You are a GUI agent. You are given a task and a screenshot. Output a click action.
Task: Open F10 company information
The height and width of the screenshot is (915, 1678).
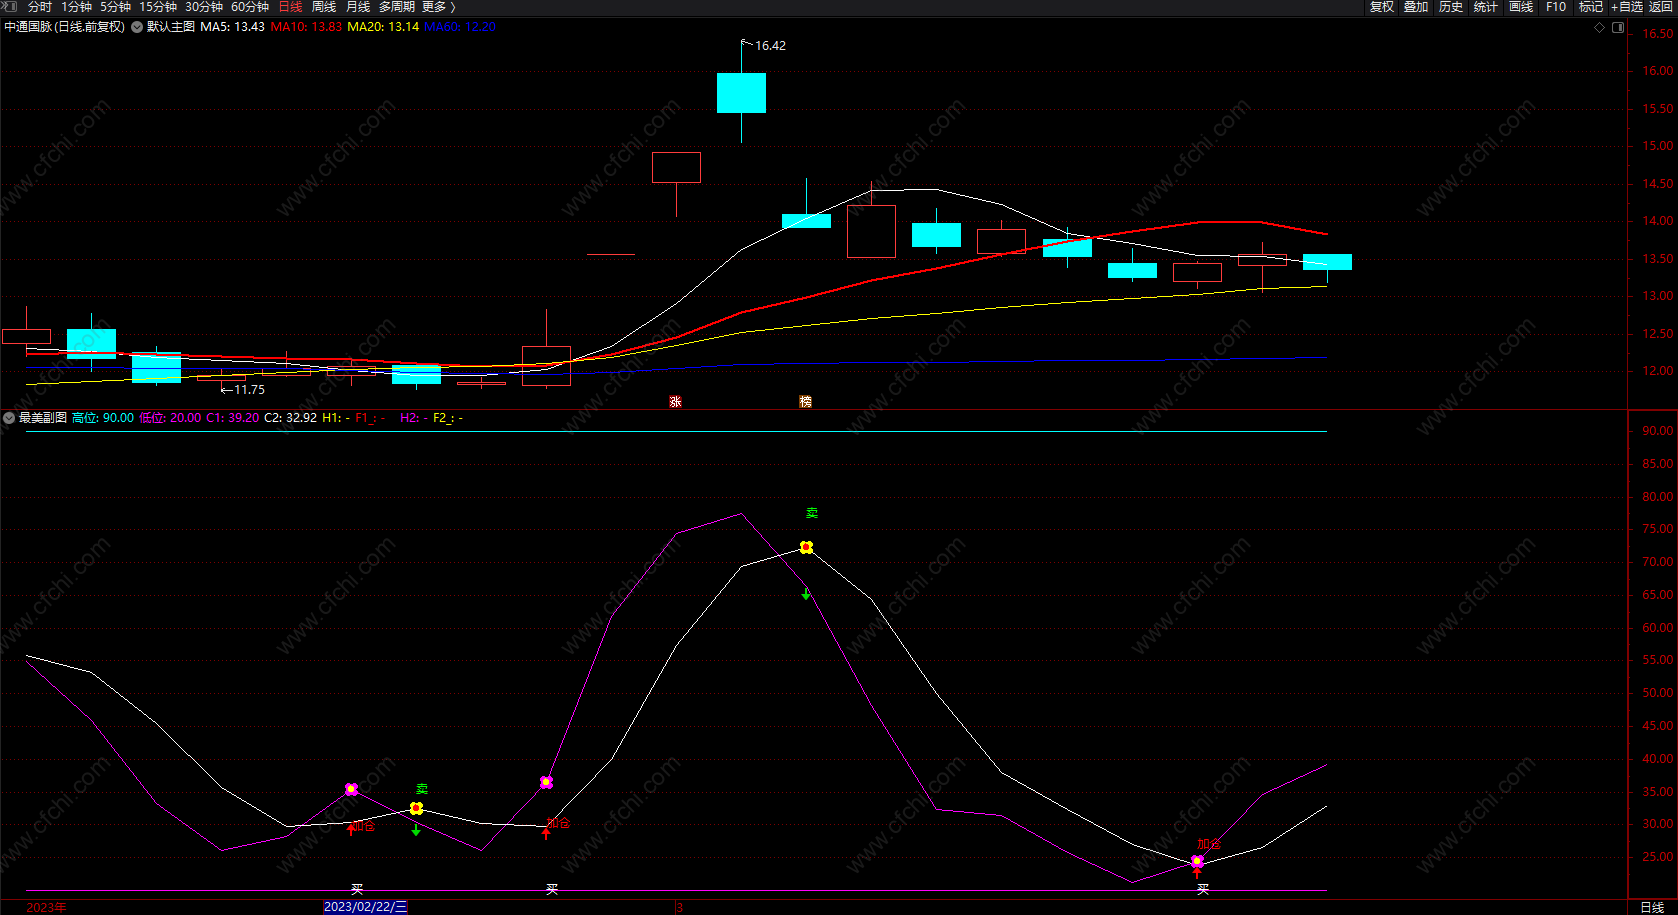pos(1556,7)
